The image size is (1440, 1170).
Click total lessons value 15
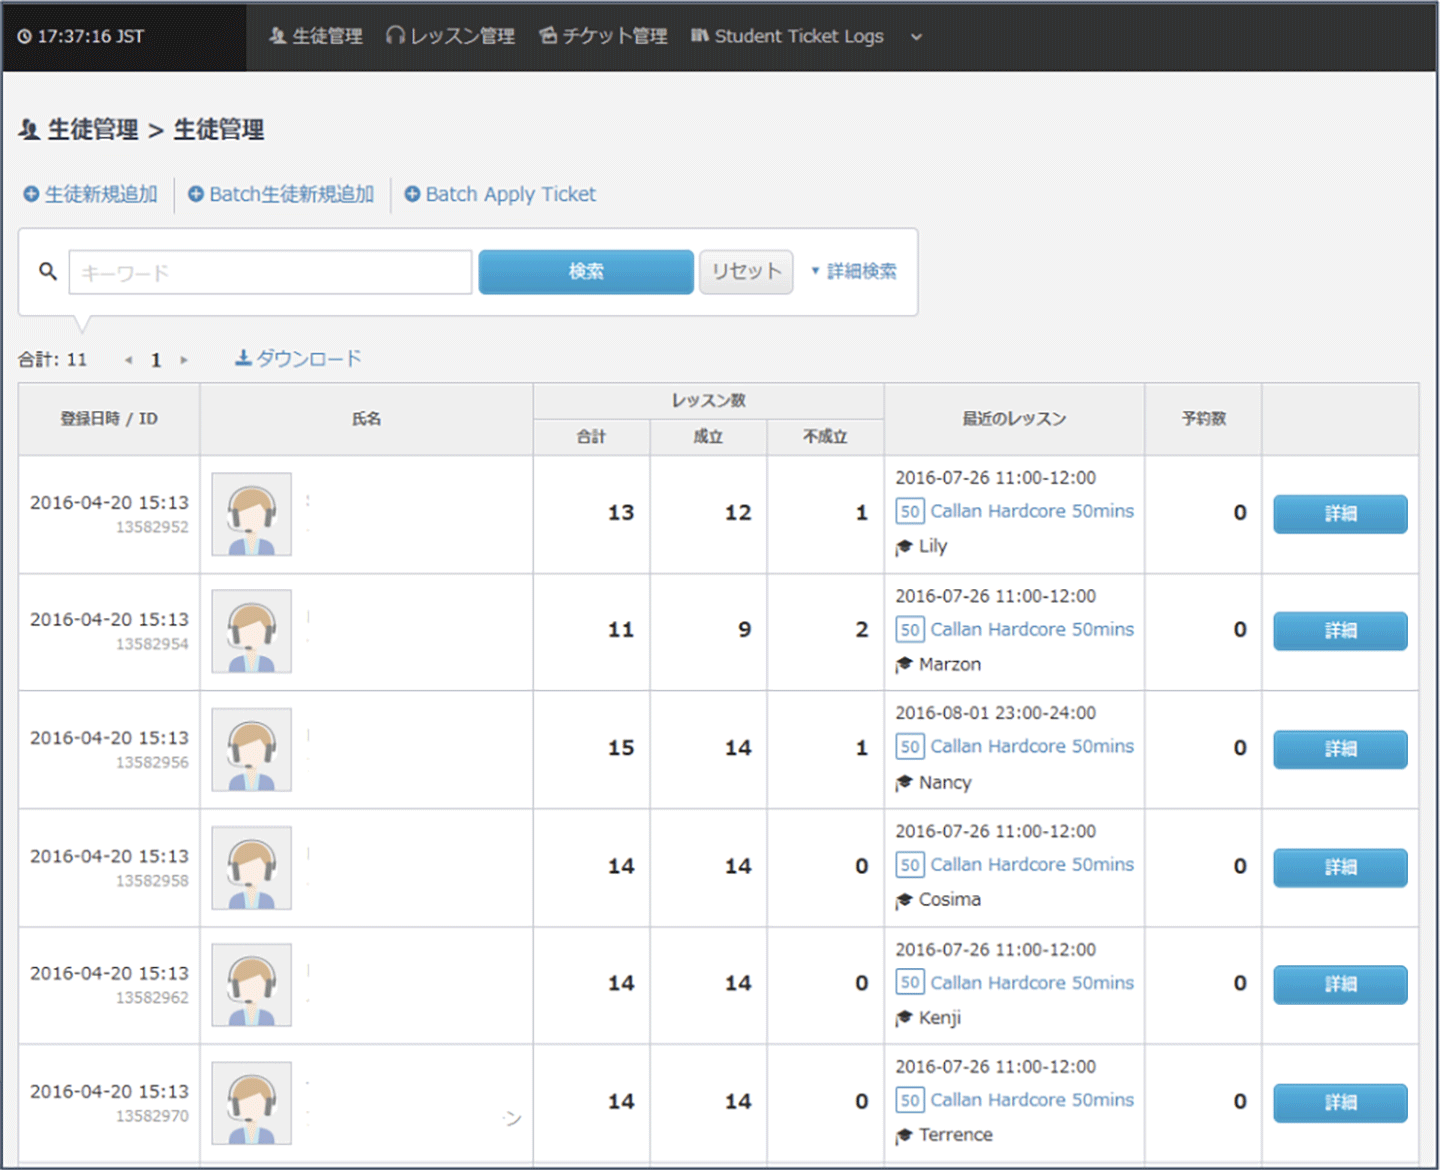[621, 748]
